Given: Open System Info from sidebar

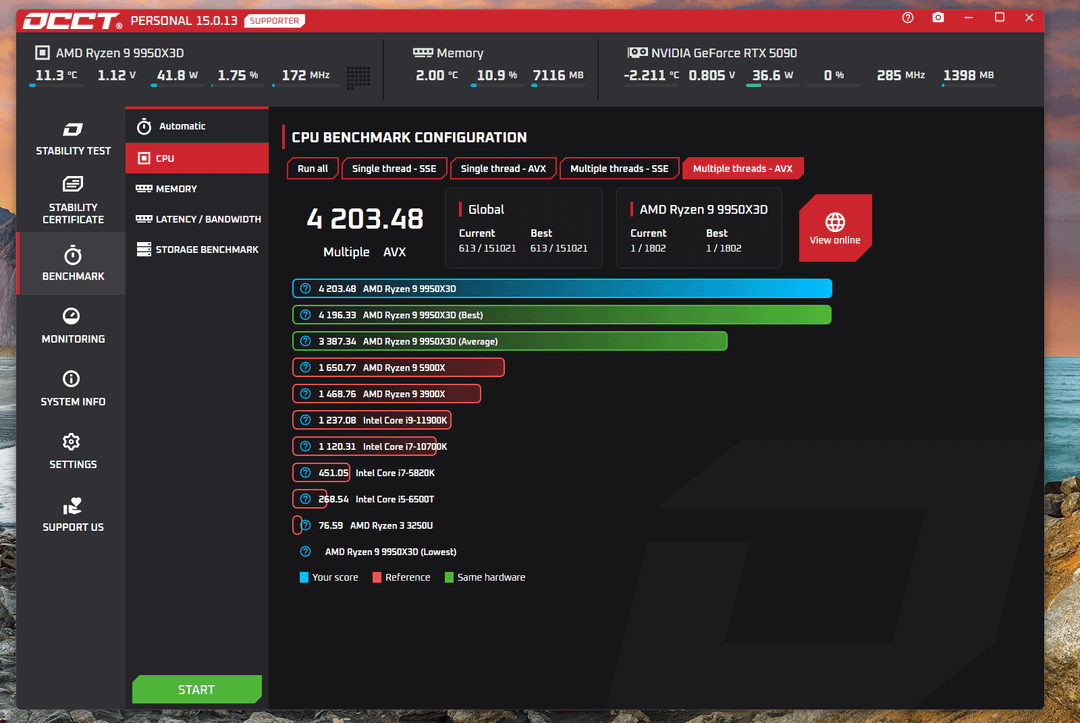Looking at the screenshot, I should pyautogui.click(x=73, y=389).
